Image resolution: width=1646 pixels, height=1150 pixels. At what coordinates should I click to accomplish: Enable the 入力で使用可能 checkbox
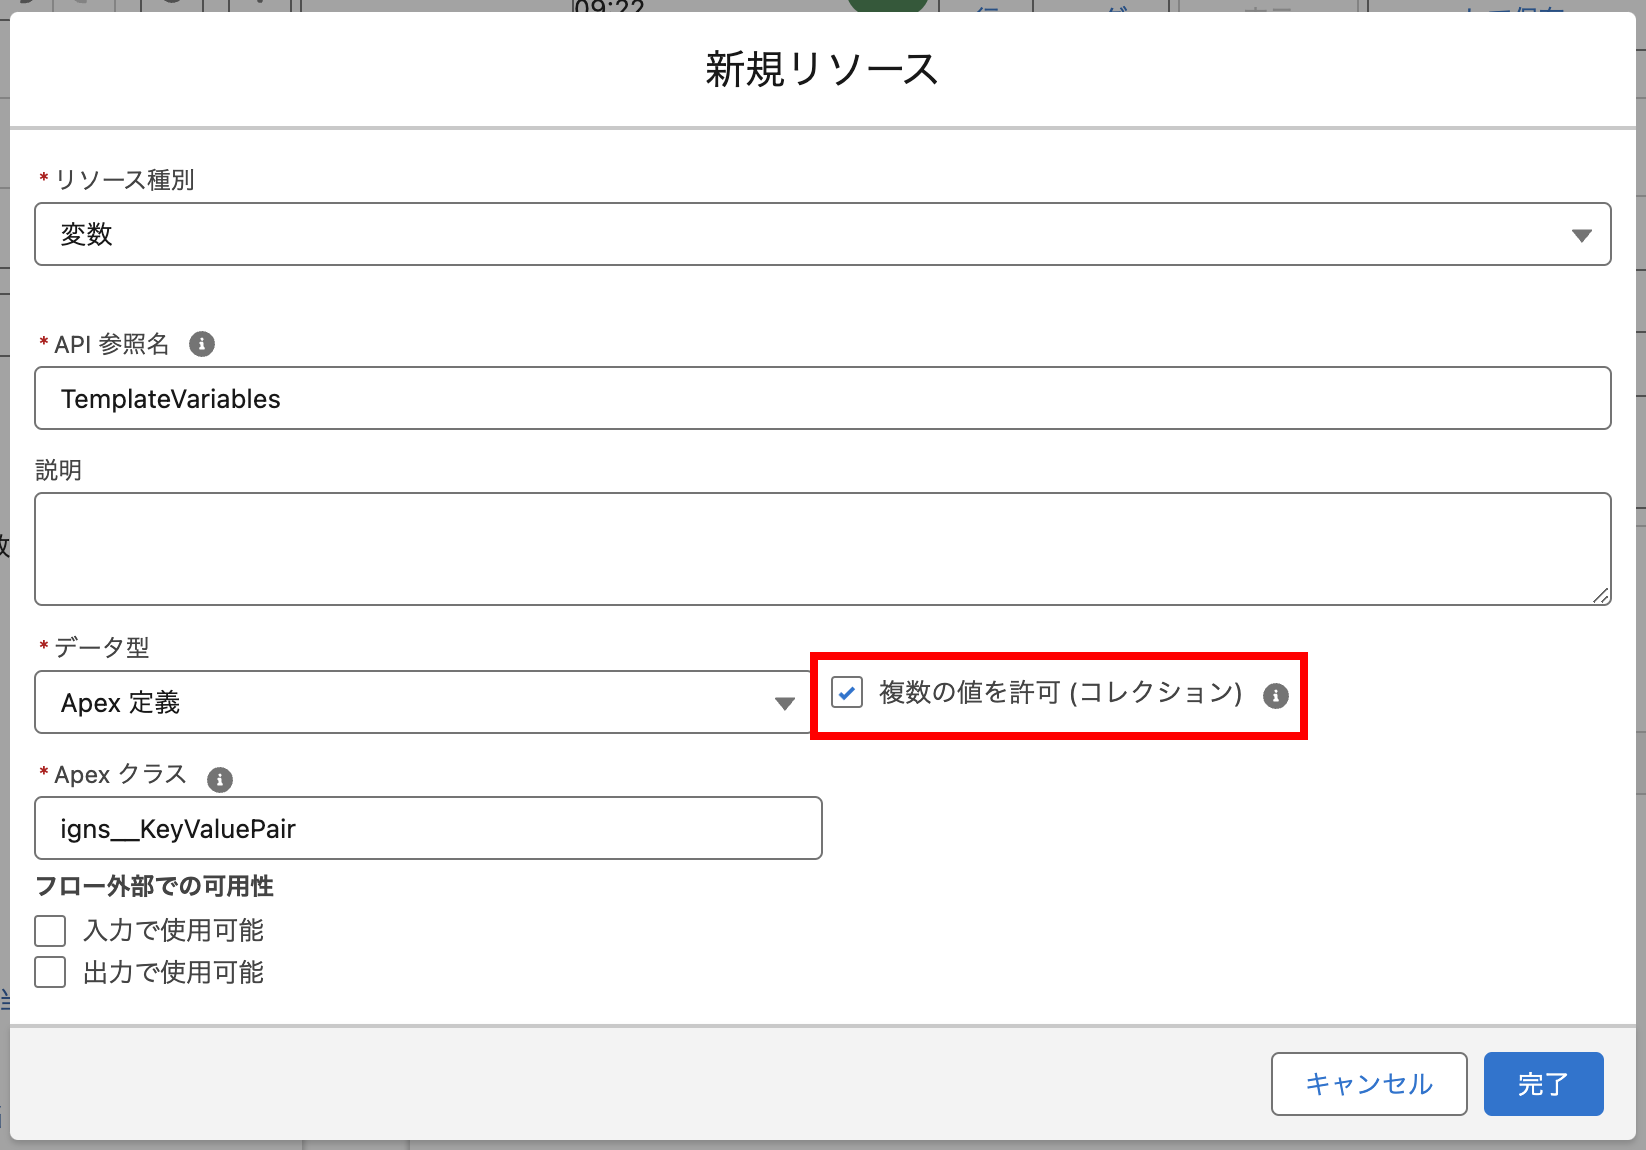pyautogui.click(x=50, y=931)
